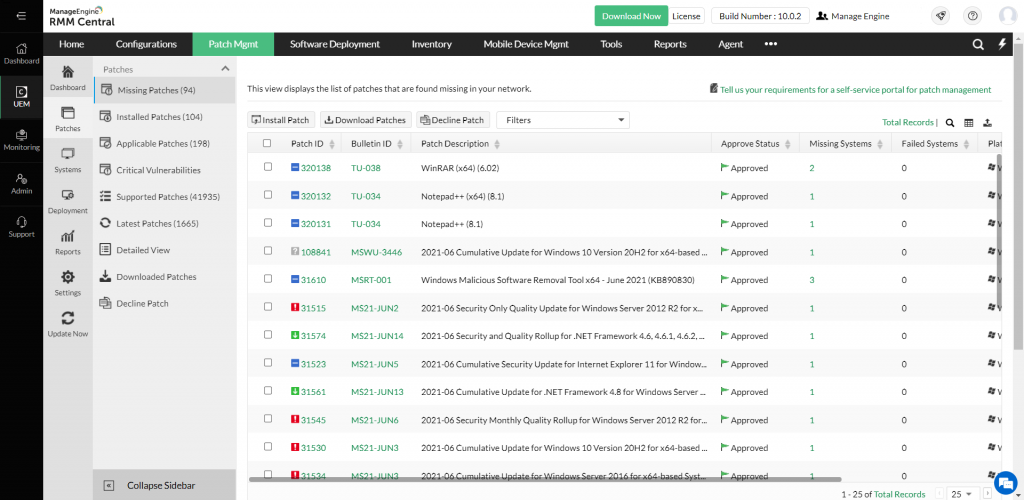This screenshot has height=500, width=1024.
Task: Open the Filters dropdown
Action: 563,120
